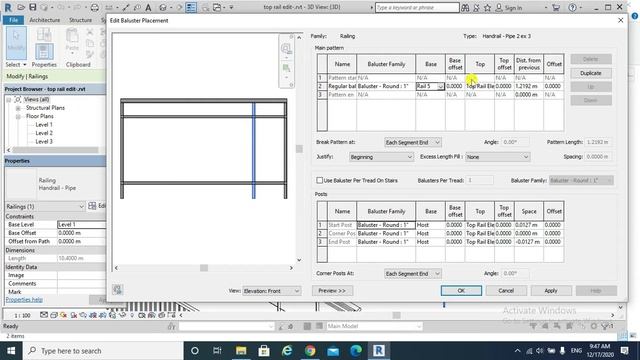
Task: Click the Duplicate button
Action: pos(591,73)
